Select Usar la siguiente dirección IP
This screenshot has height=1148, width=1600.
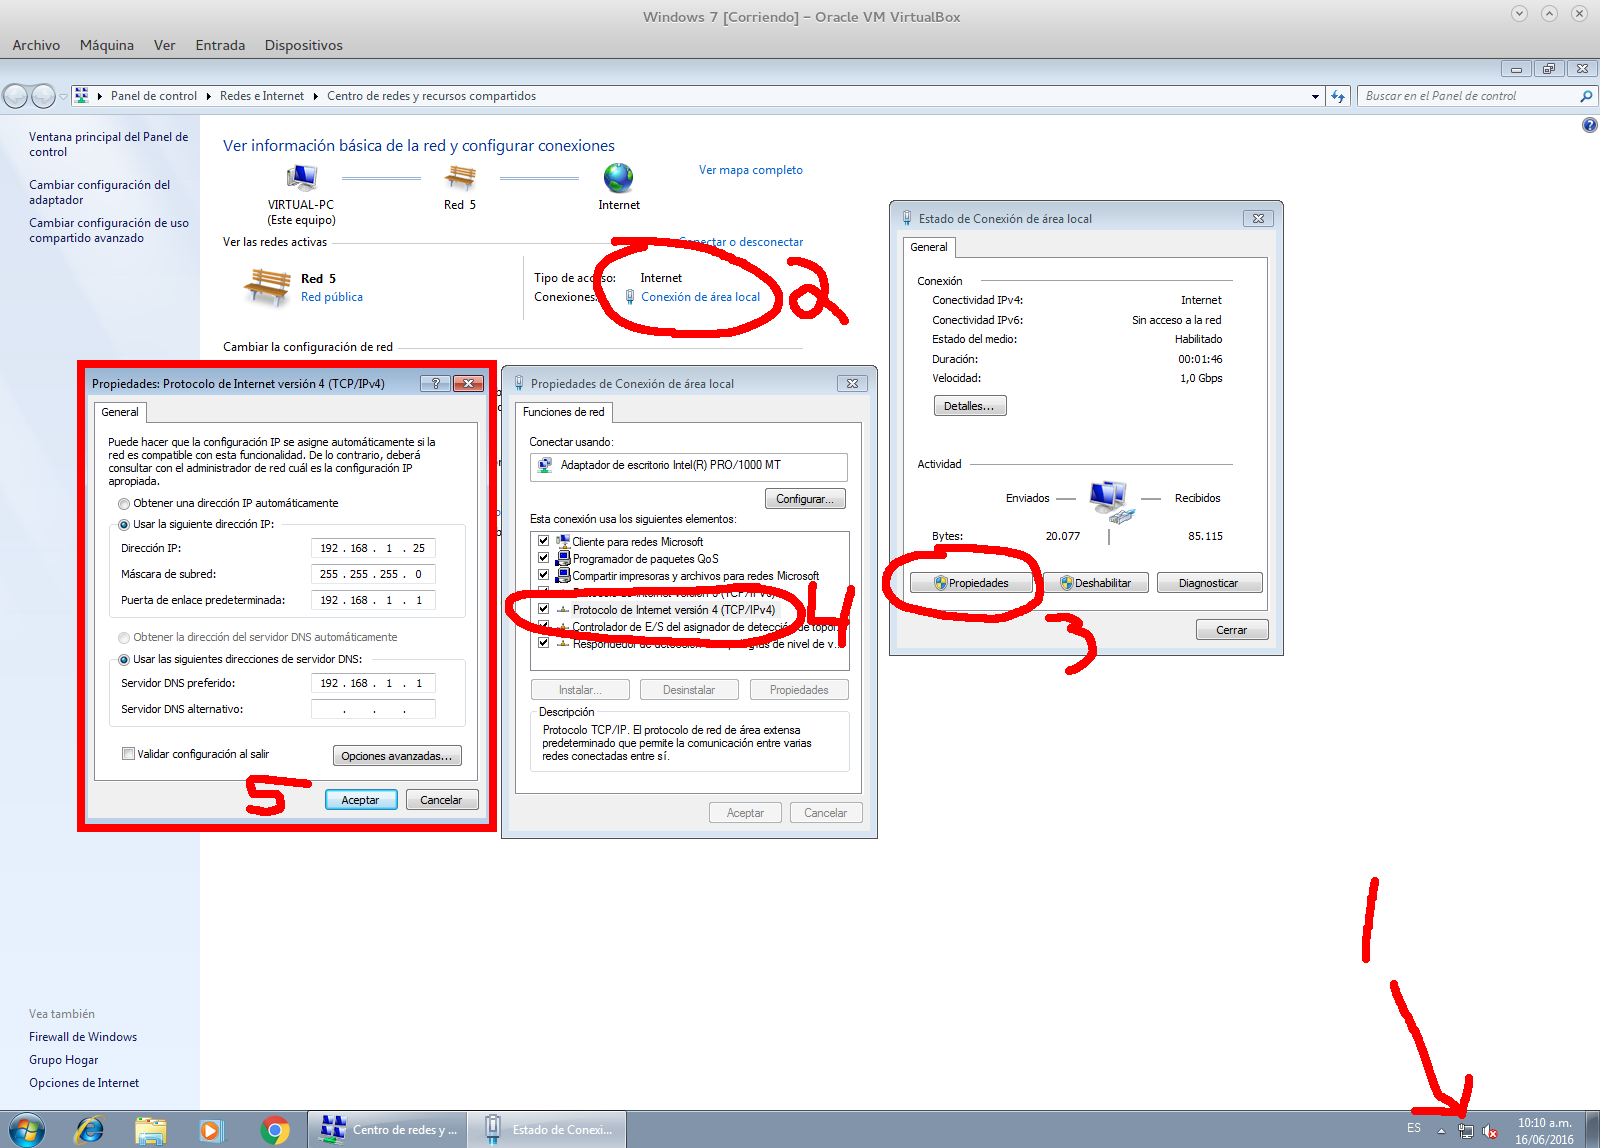(x=124, y=525)
